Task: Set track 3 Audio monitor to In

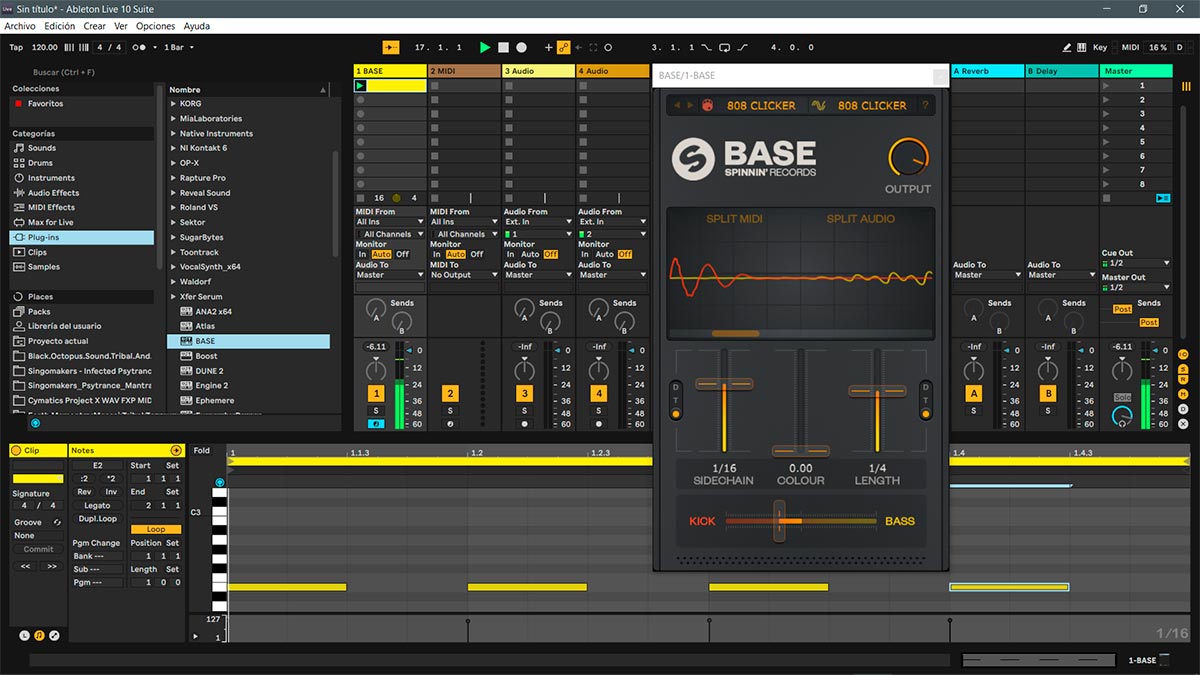Action: tap(510, 254)
